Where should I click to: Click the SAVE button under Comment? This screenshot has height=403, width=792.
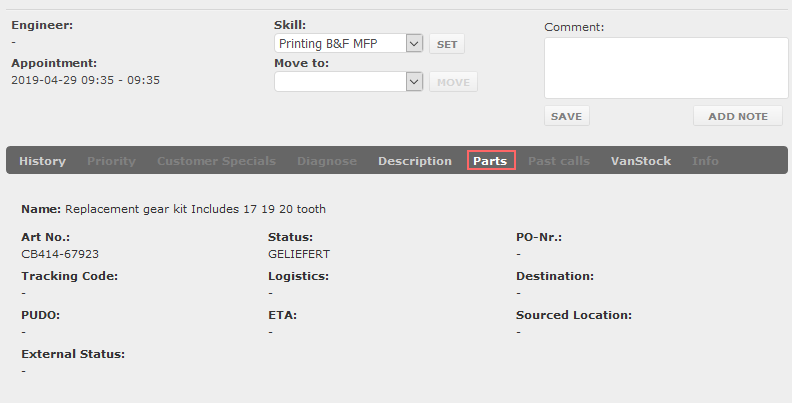click(x=567, y=116)
